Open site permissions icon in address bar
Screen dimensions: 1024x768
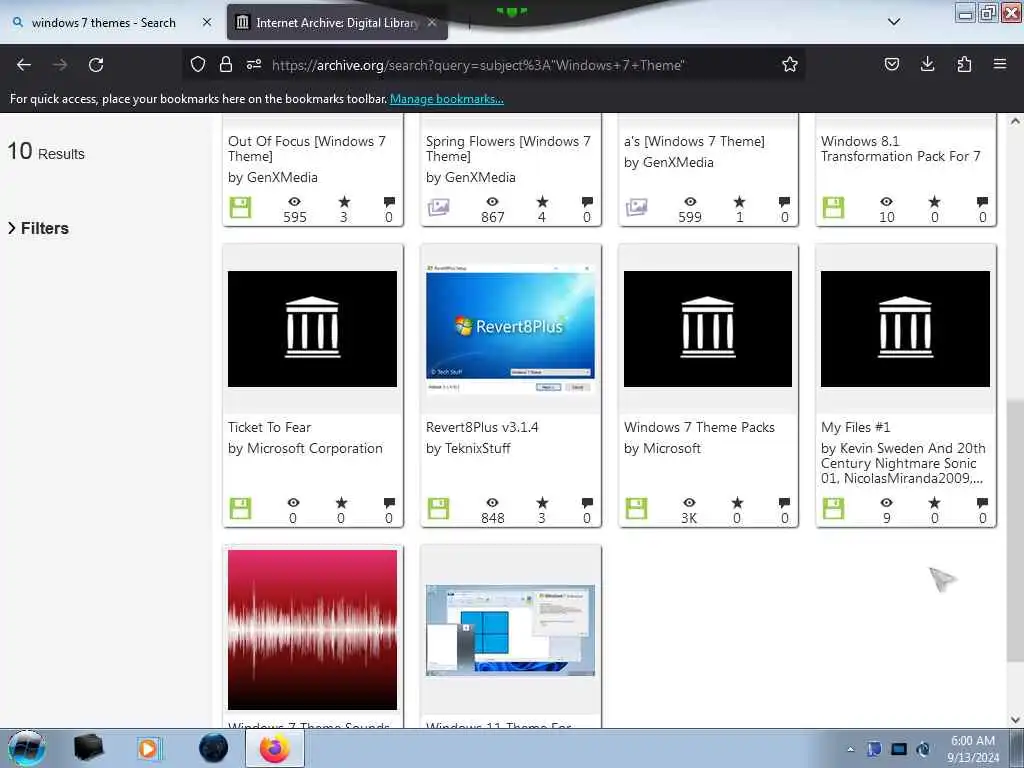pos(254,64)
